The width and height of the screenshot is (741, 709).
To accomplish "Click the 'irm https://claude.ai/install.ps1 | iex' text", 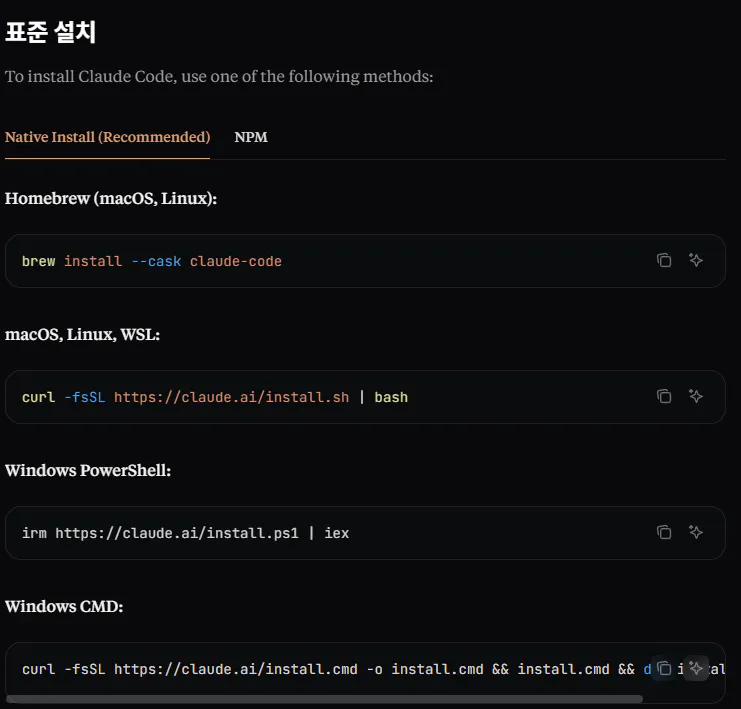I will 185,533.
